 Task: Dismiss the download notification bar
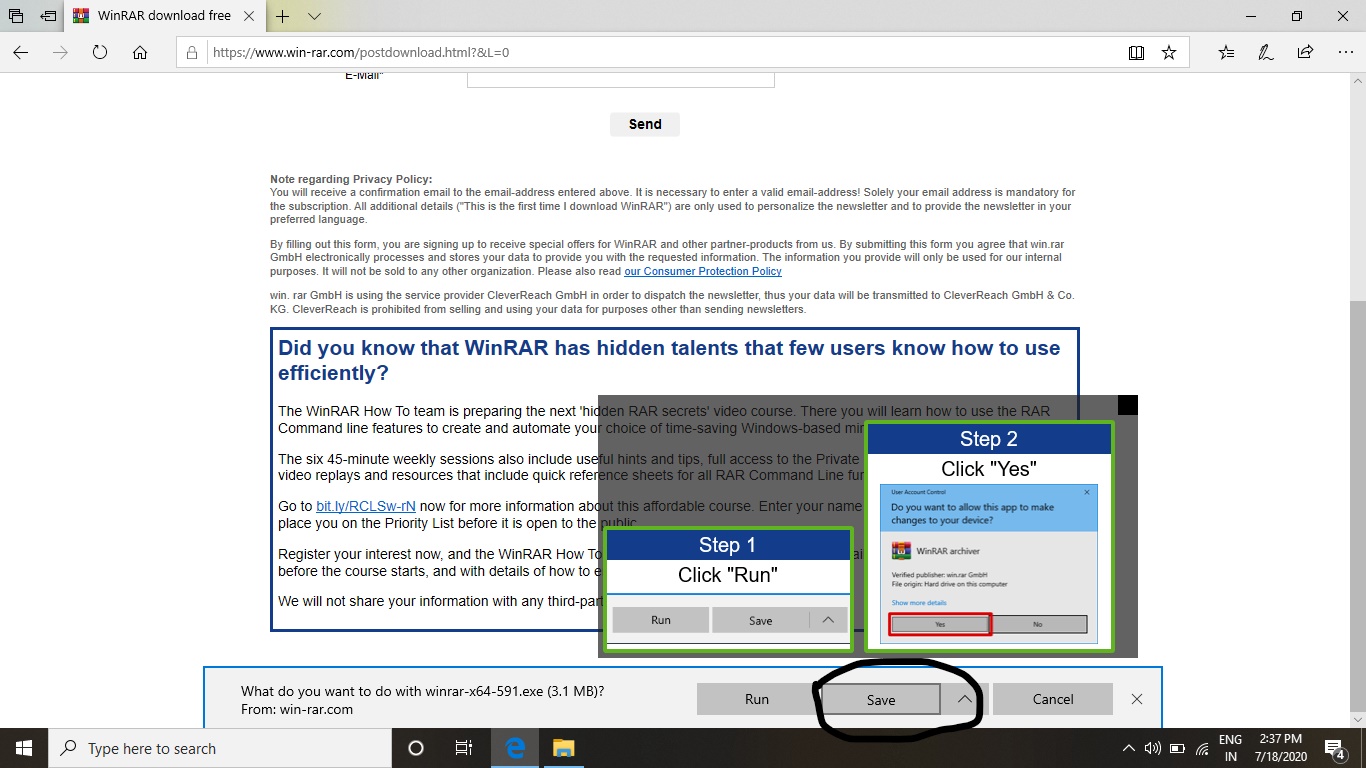[x=1136, y=699]
